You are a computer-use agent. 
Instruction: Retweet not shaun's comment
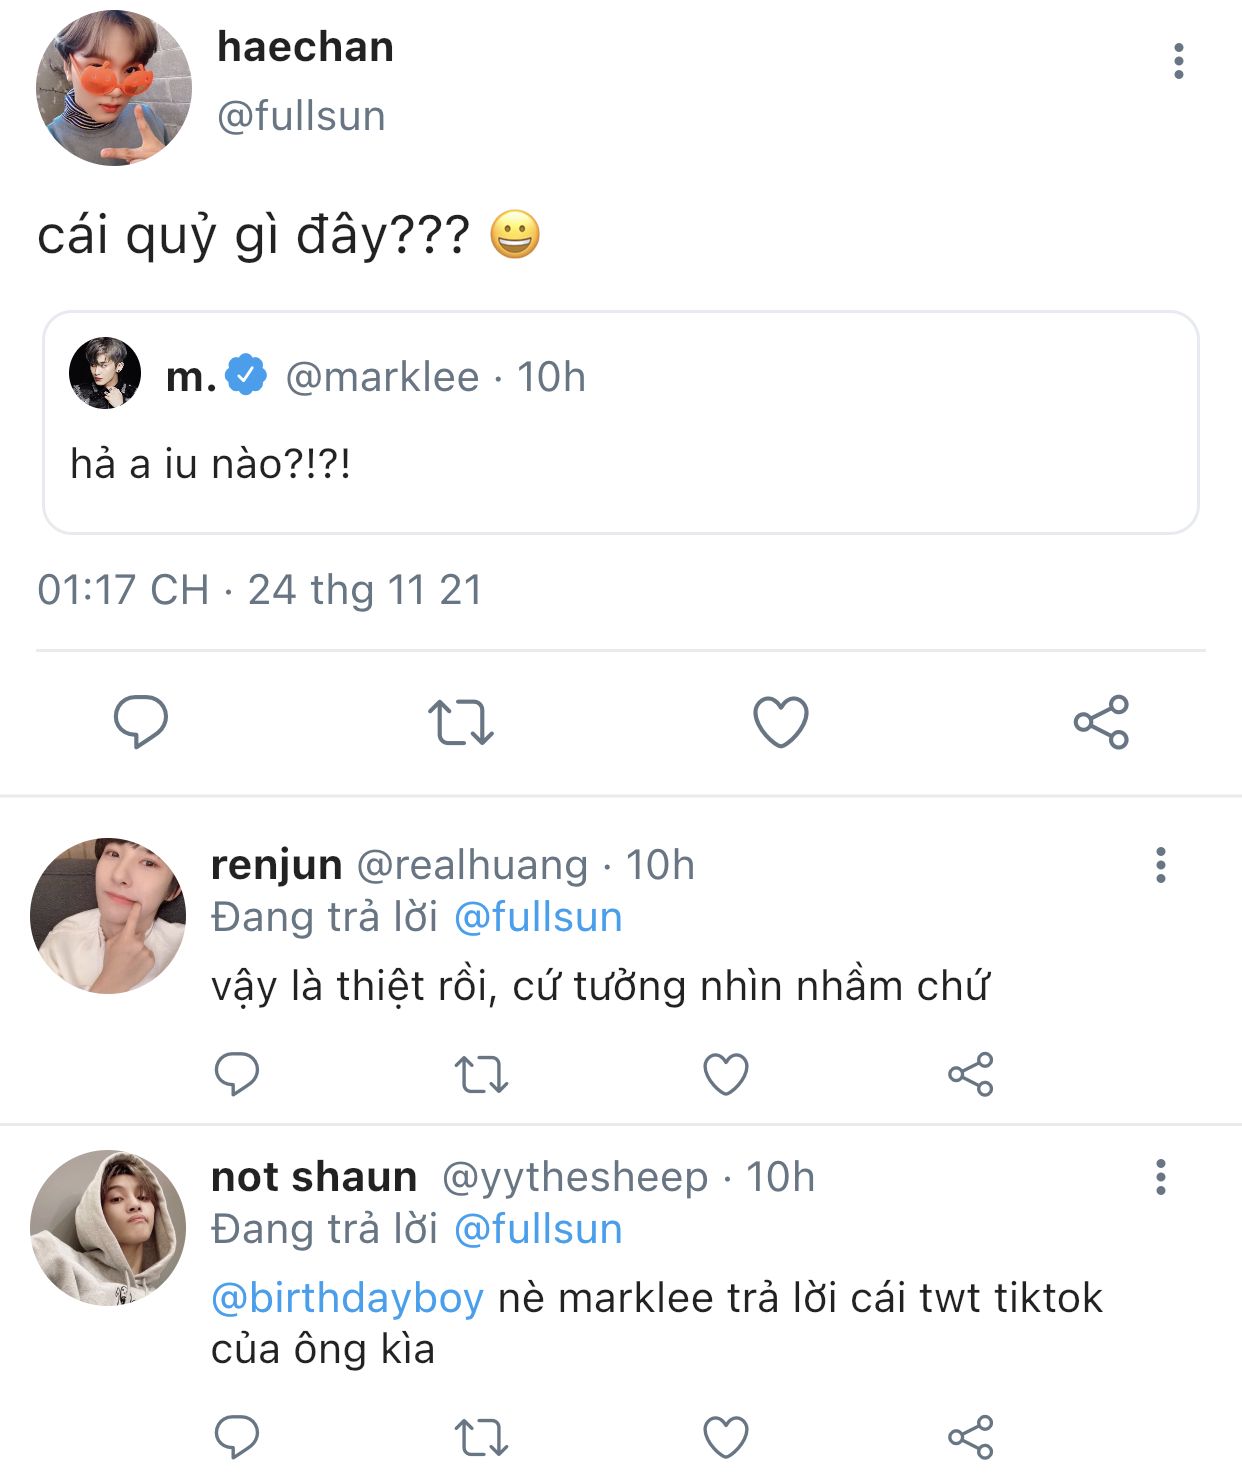[481, 1437]
